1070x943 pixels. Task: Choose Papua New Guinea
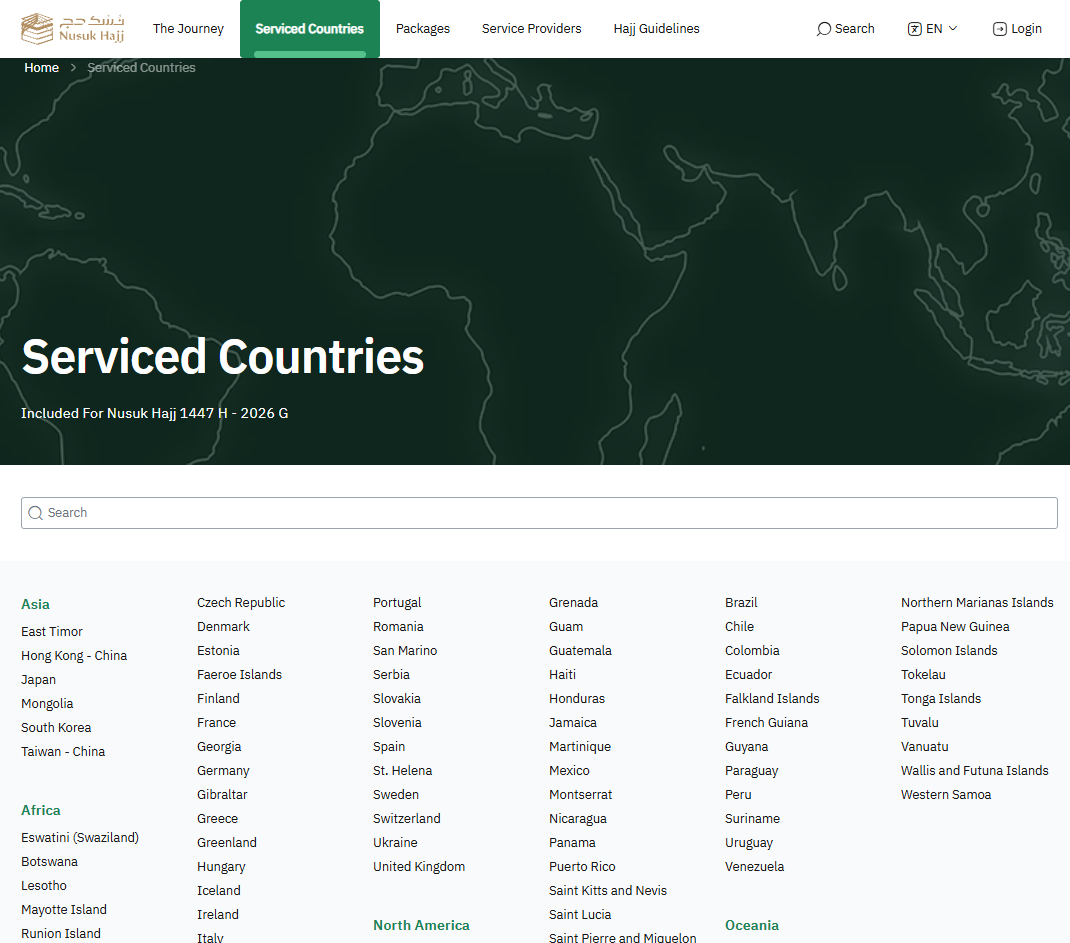[955, 626]
